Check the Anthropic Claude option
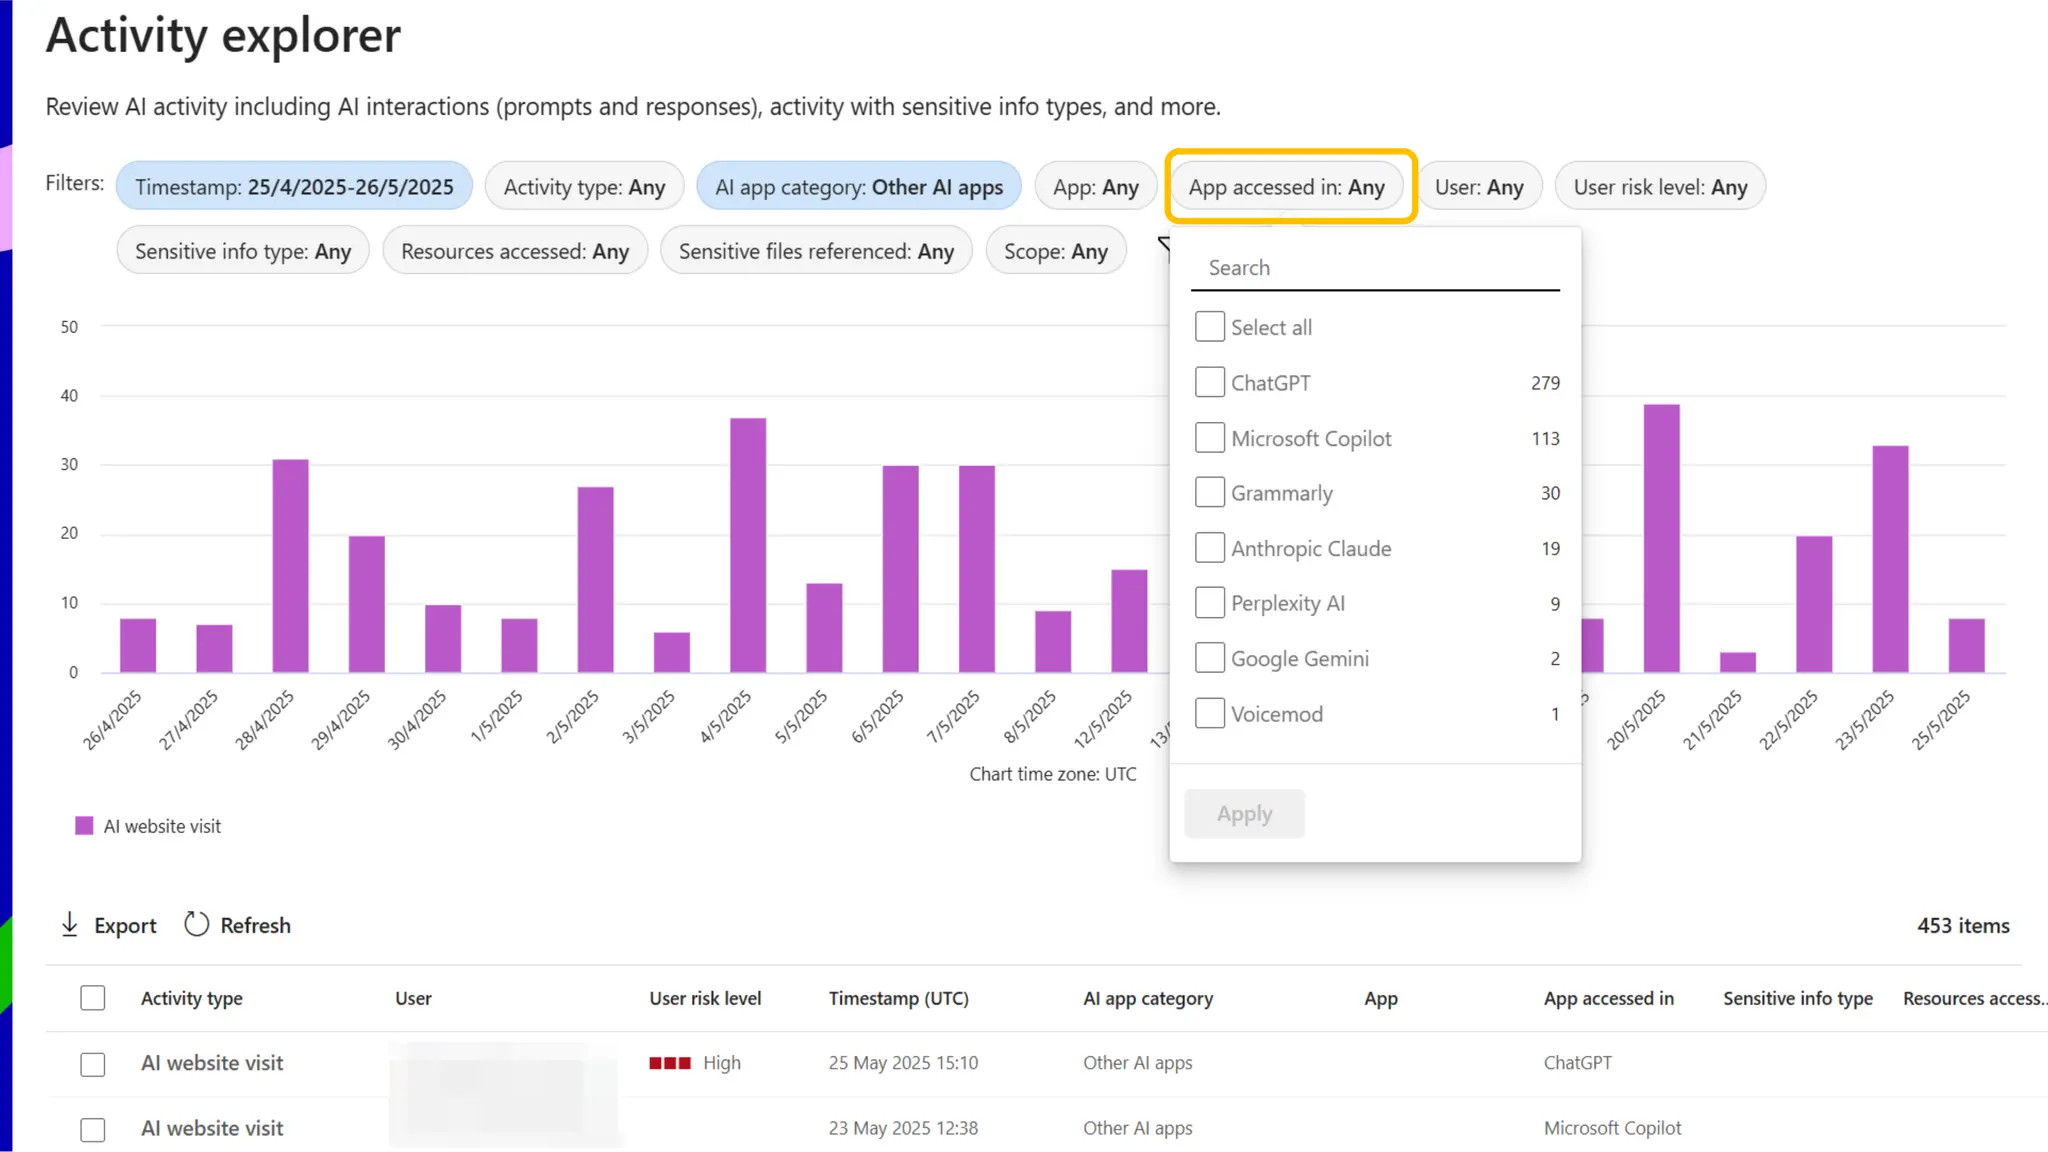This screenshot has height=1152, width=2048. coord(1210,548)
